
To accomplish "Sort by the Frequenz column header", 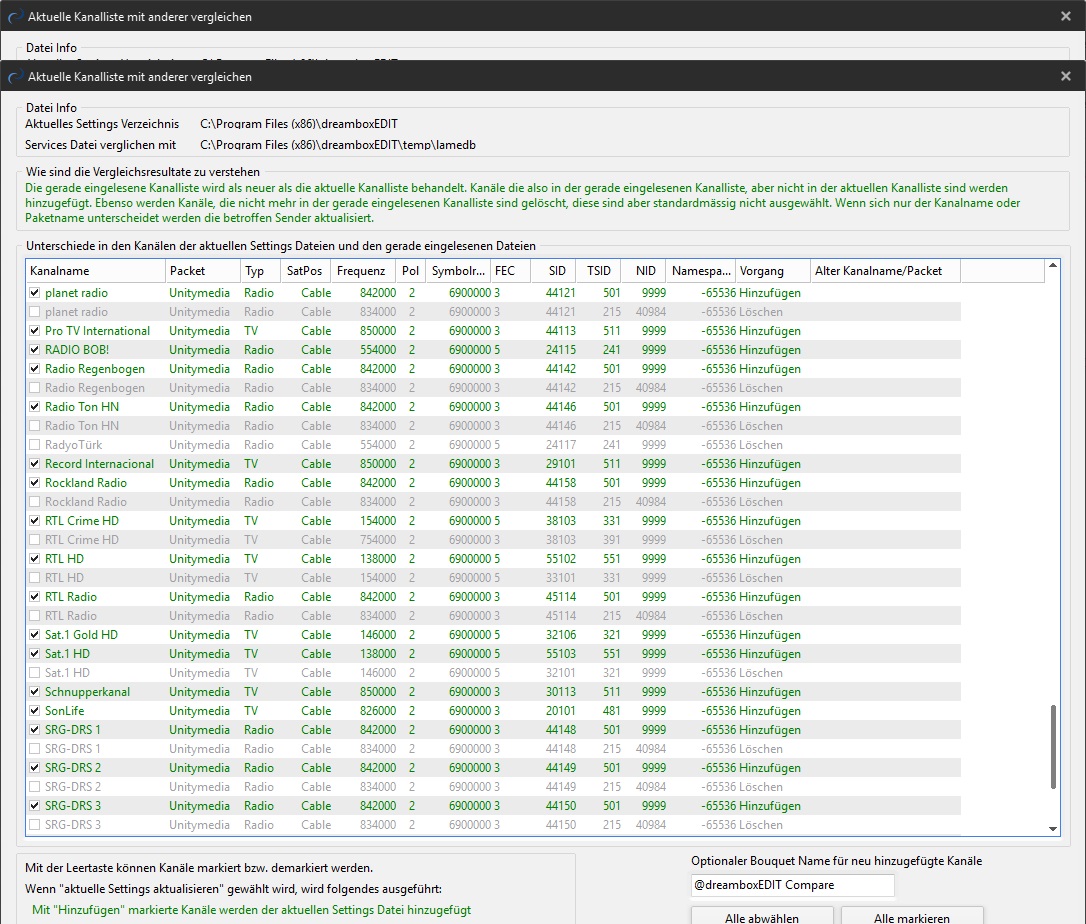I will tap(360, 271).
